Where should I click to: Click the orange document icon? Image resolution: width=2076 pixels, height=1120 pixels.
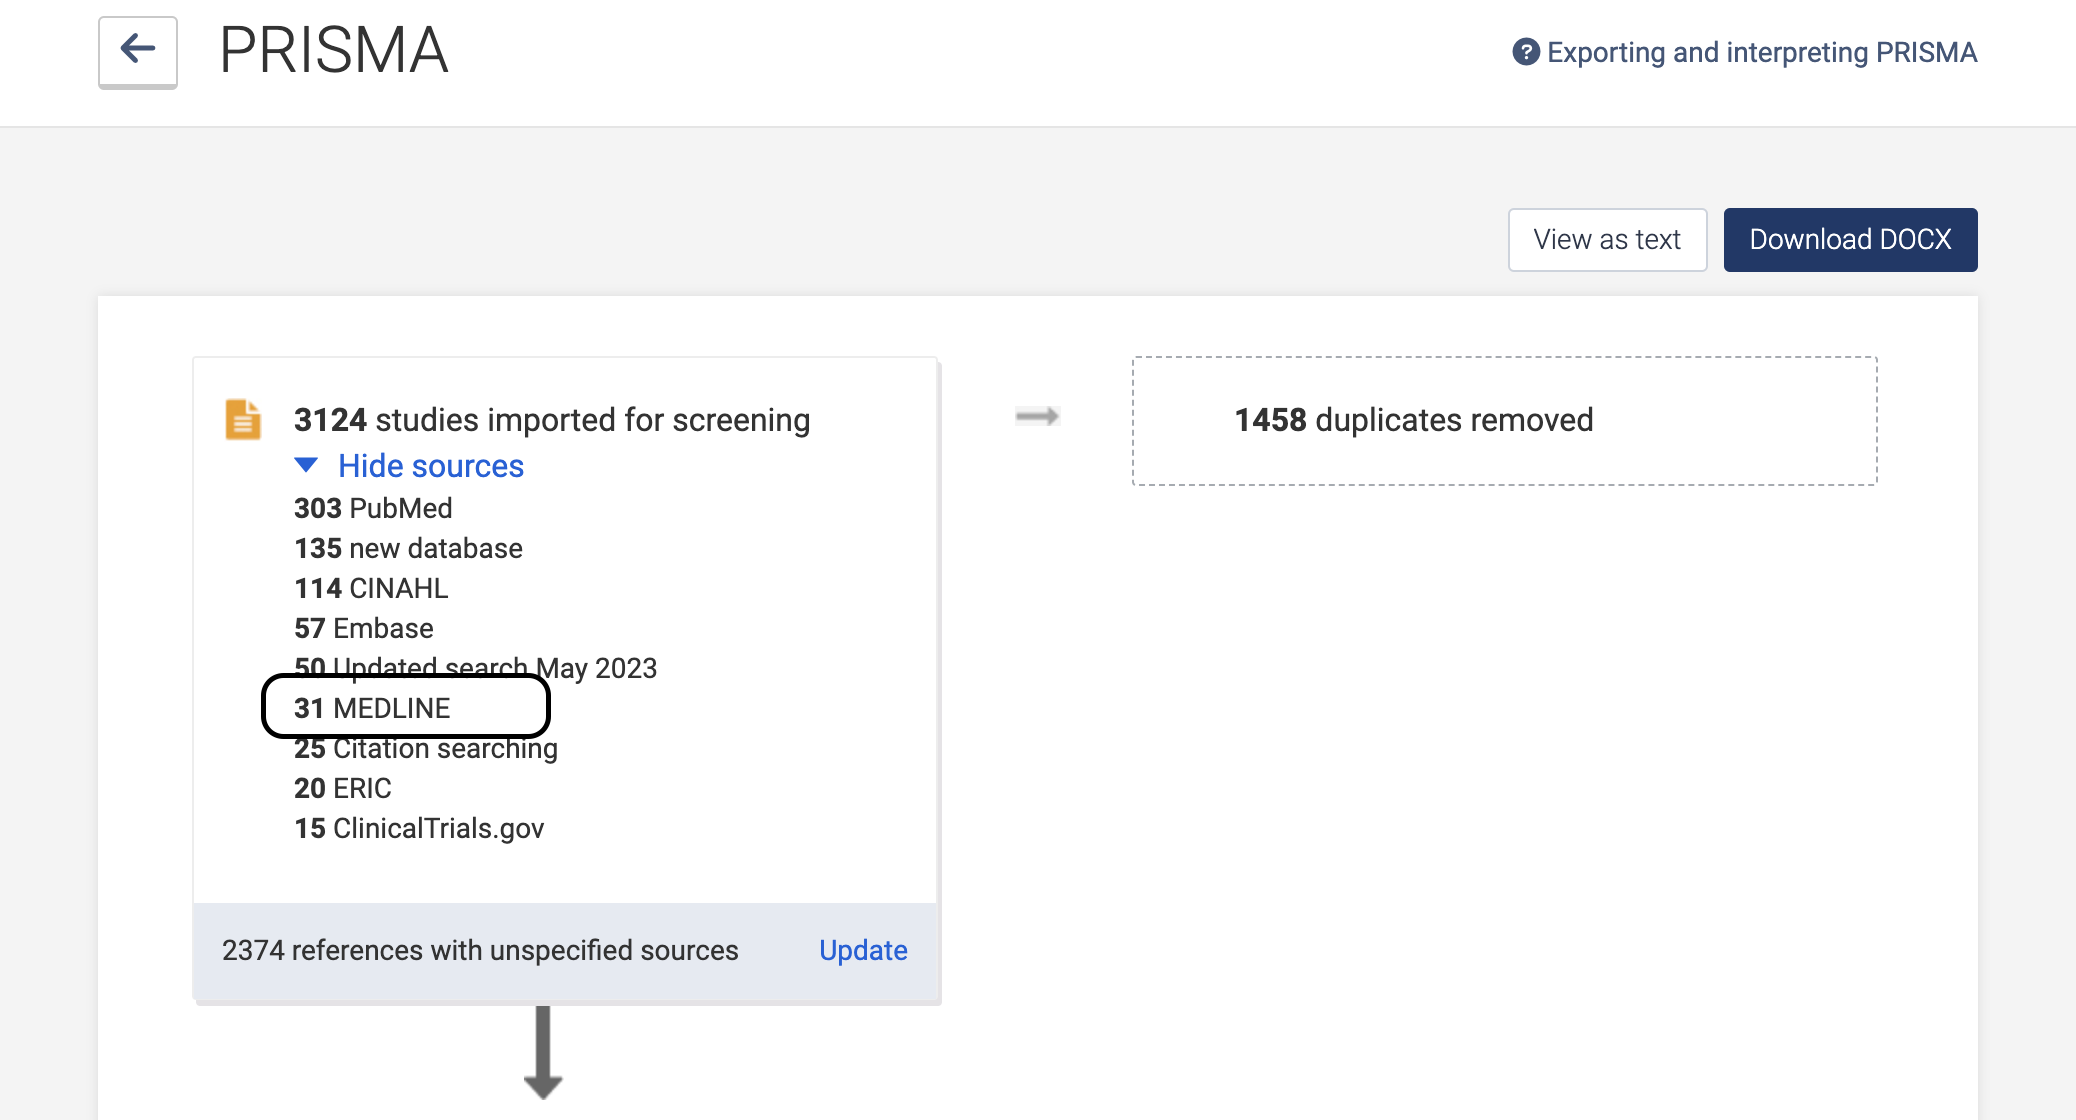243,419
